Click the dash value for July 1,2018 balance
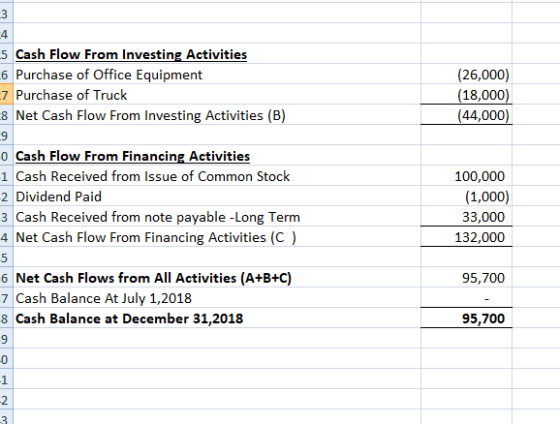The height and width of the screenshot is (424, 560). pos(466,298)
